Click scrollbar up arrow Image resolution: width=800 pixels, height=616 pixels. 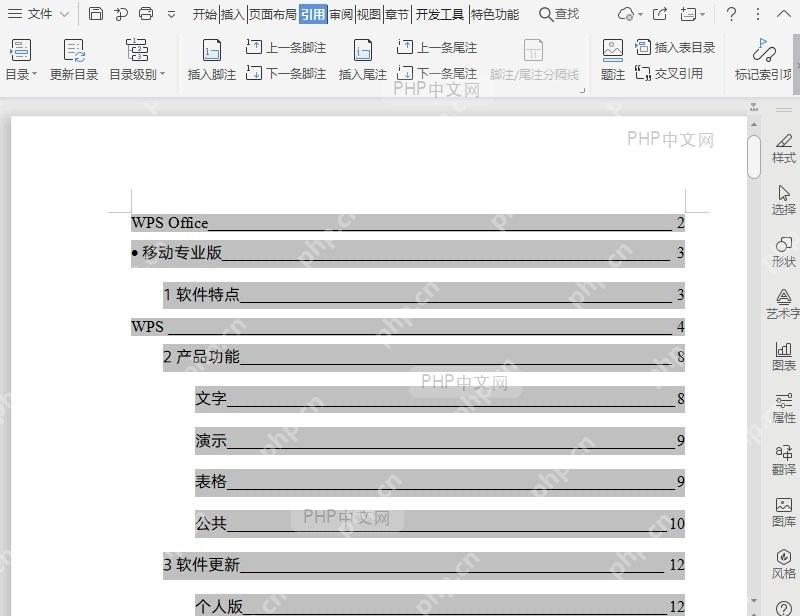tap(754, 124)
